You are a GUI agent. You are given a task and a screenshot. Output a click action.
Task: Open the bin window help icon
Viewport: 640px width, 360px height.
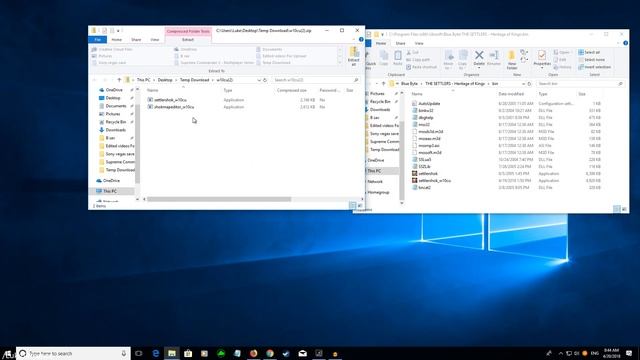625,43
